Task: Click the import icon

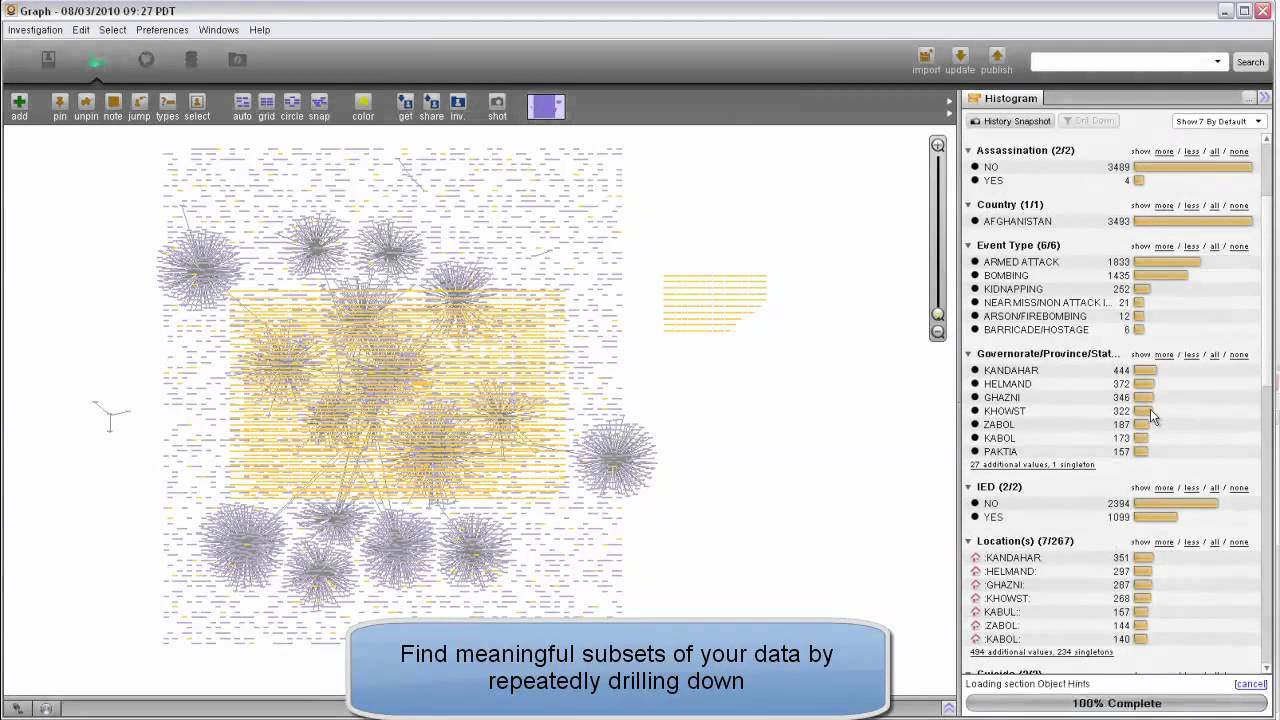Action: (x=926, y=56)
